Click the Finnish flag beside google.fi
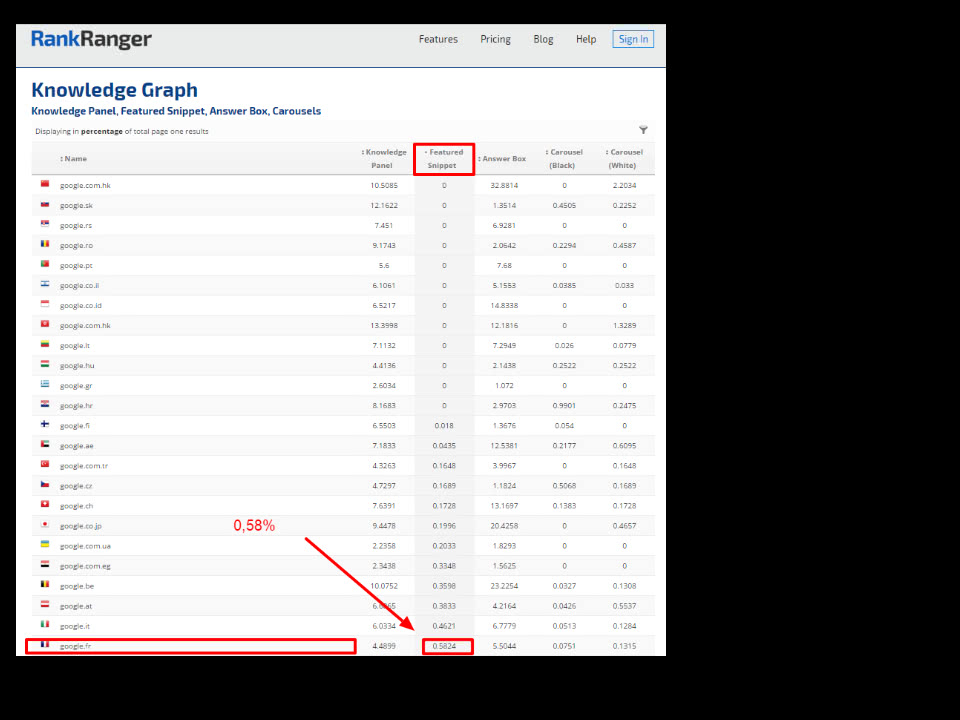This screenshot has height=720, width=960. coord(45,424)
